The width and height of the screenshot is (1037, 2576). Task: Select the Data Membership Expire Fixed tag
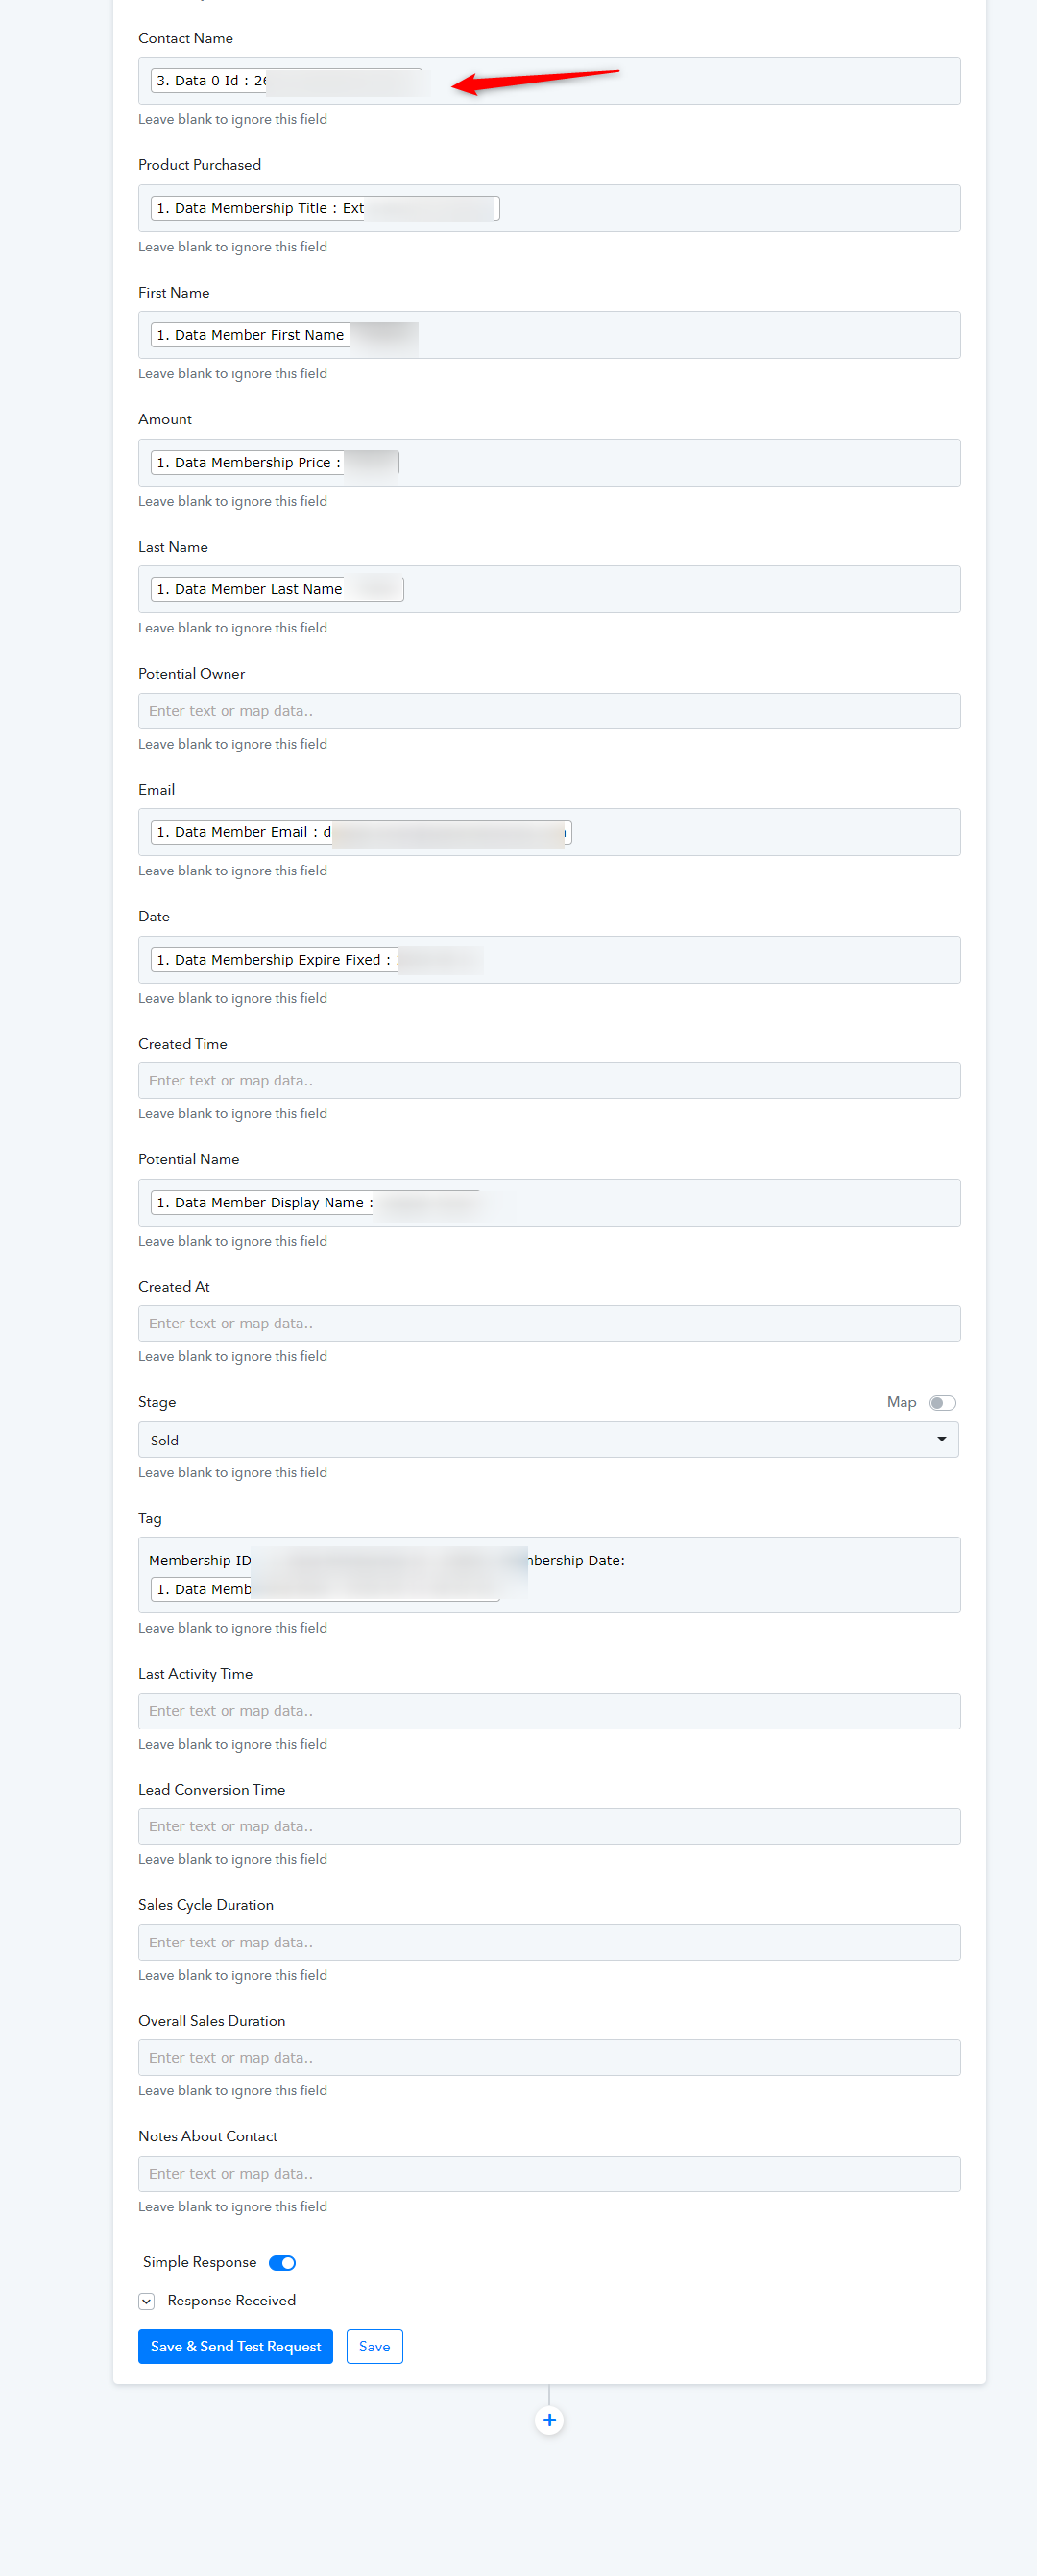click(316, 960)
